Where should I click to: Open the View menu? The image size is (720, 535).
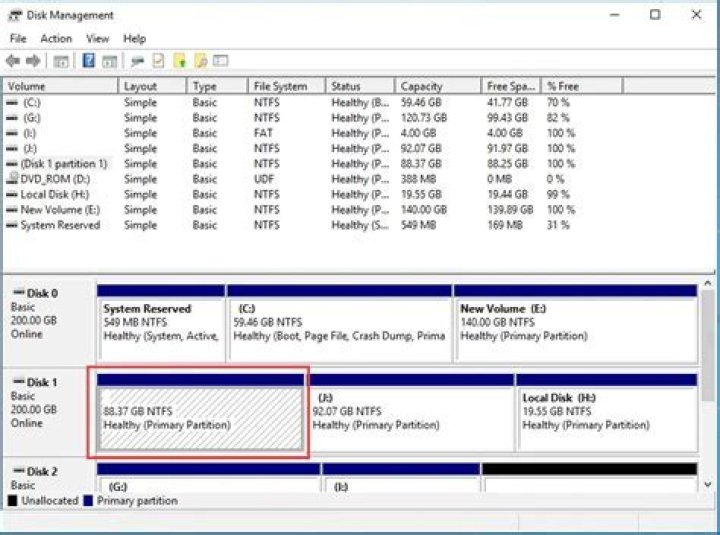97,38
